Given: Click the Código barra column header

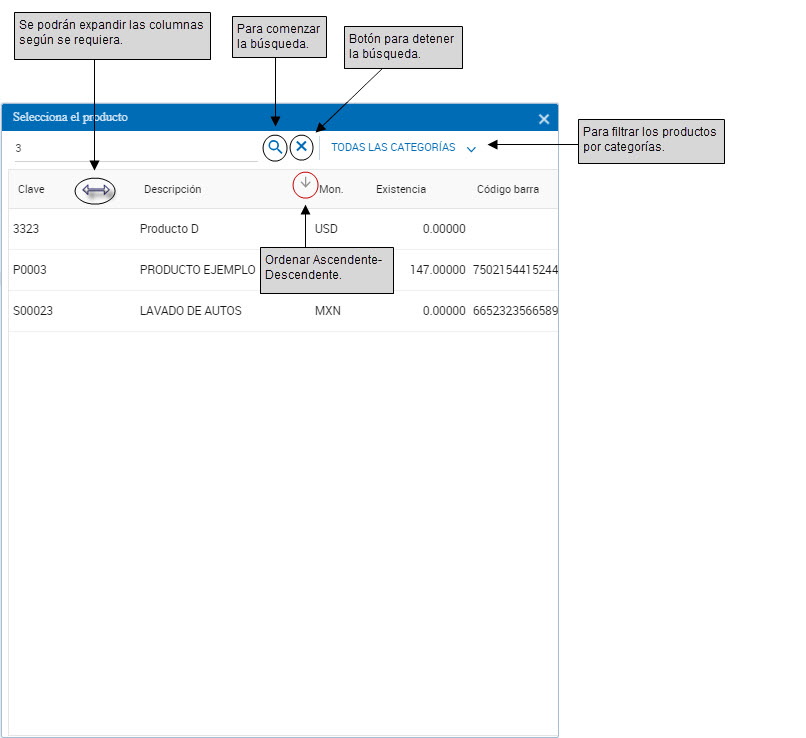Looking at the screenshot, I should (x=508, y=190).
